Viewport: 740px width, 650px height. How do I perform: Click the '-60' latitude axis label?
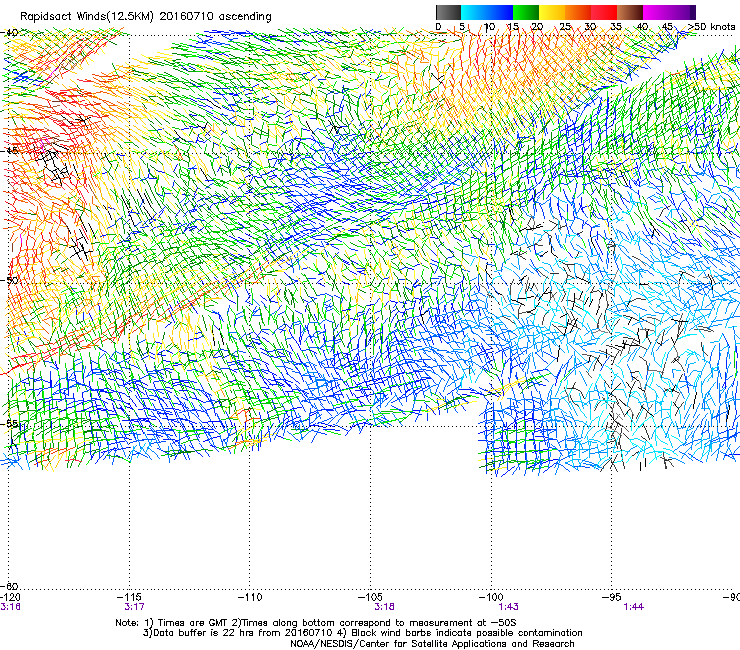(10, 586)
